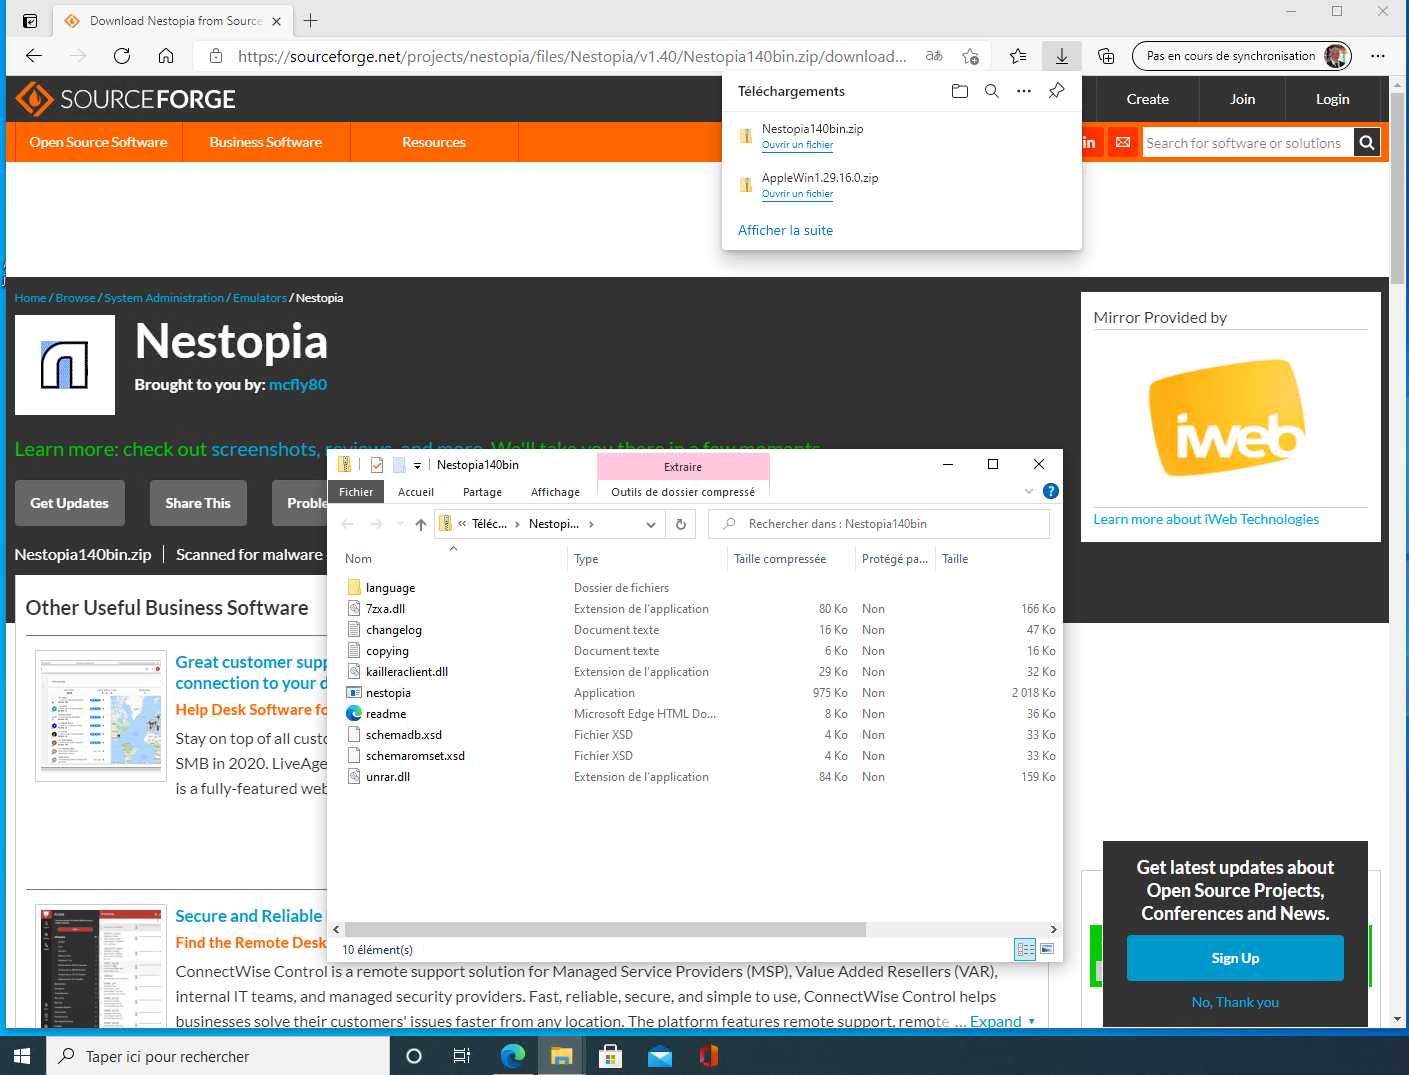Search downloads in the Téléchargements panel
This screenshot has width=1409, height=1075.
click(992, 91)
